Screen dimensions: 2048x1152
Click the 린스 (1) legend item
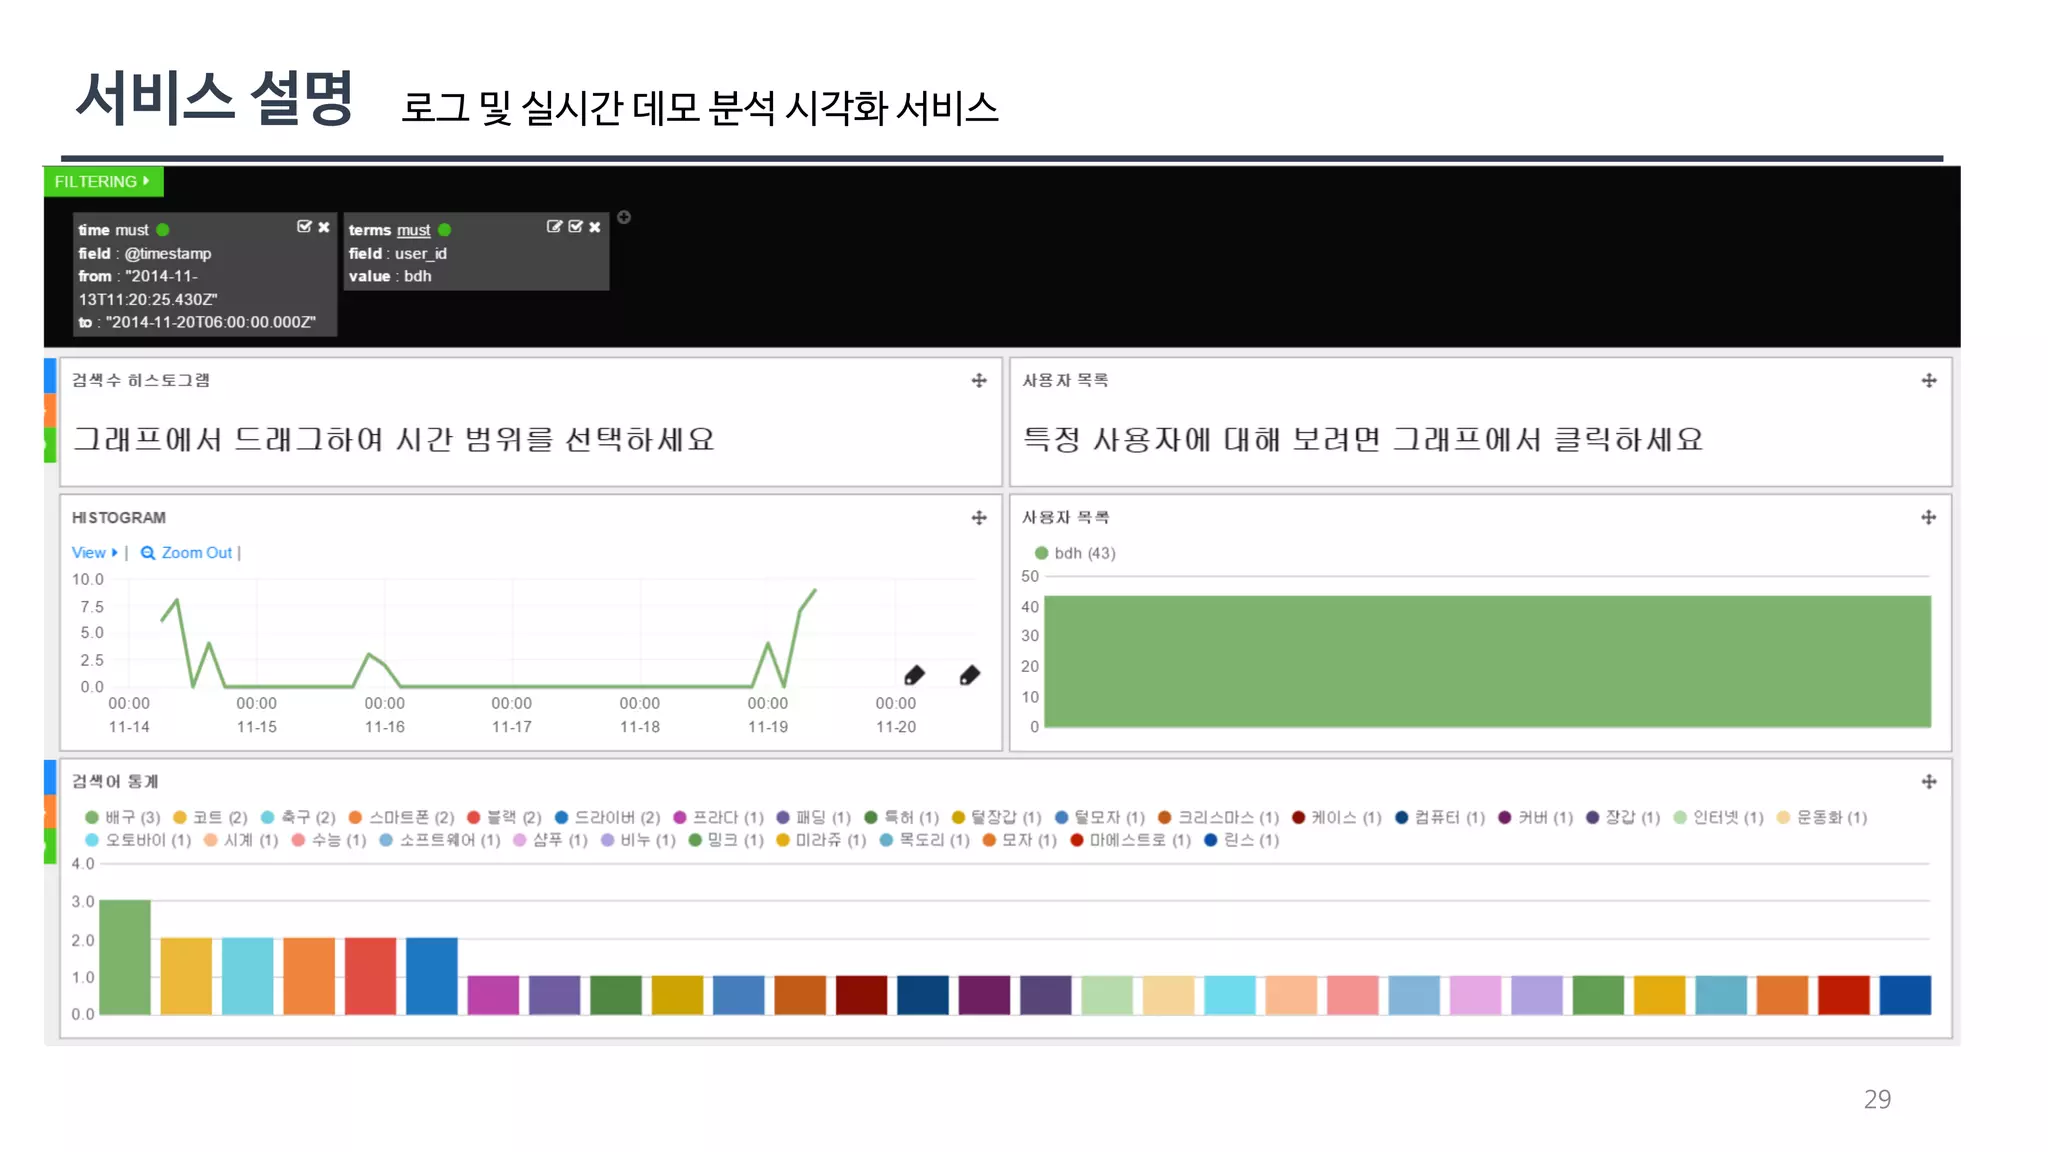coord(1242,840)
